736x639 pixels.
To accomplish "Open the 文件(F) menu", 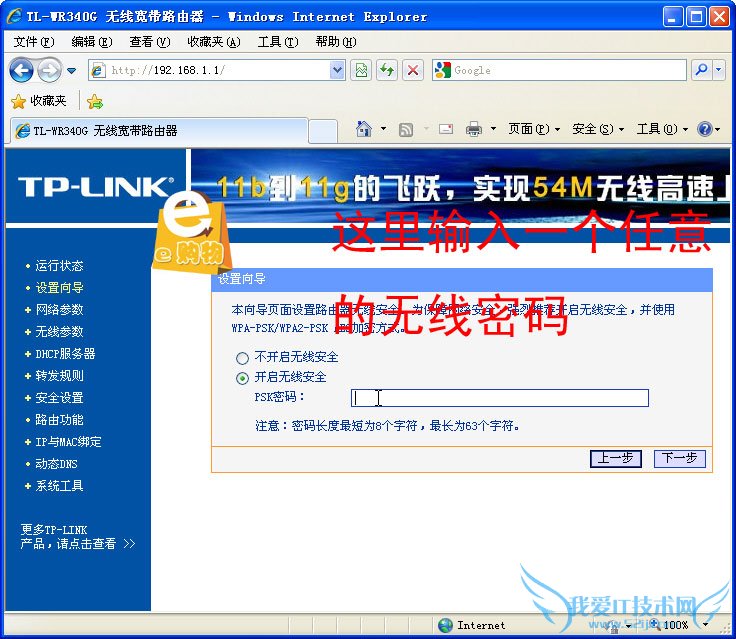I will pyautogui.click(x=34, y=42).
